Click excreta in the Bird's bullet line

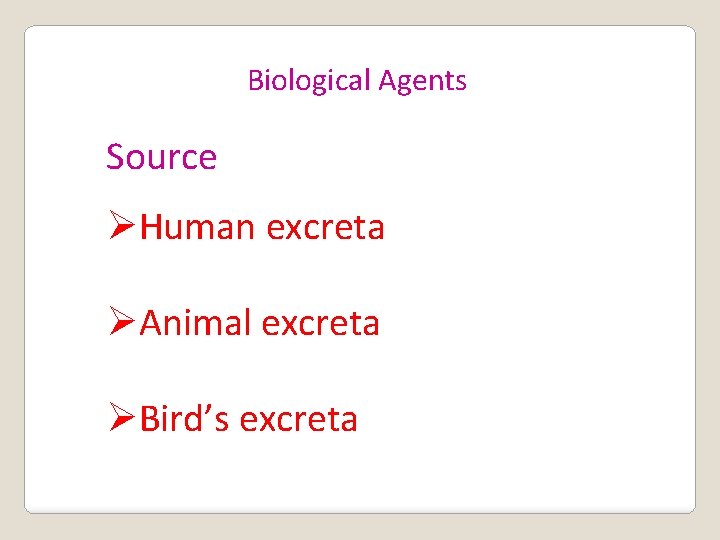tap(298, 420)
